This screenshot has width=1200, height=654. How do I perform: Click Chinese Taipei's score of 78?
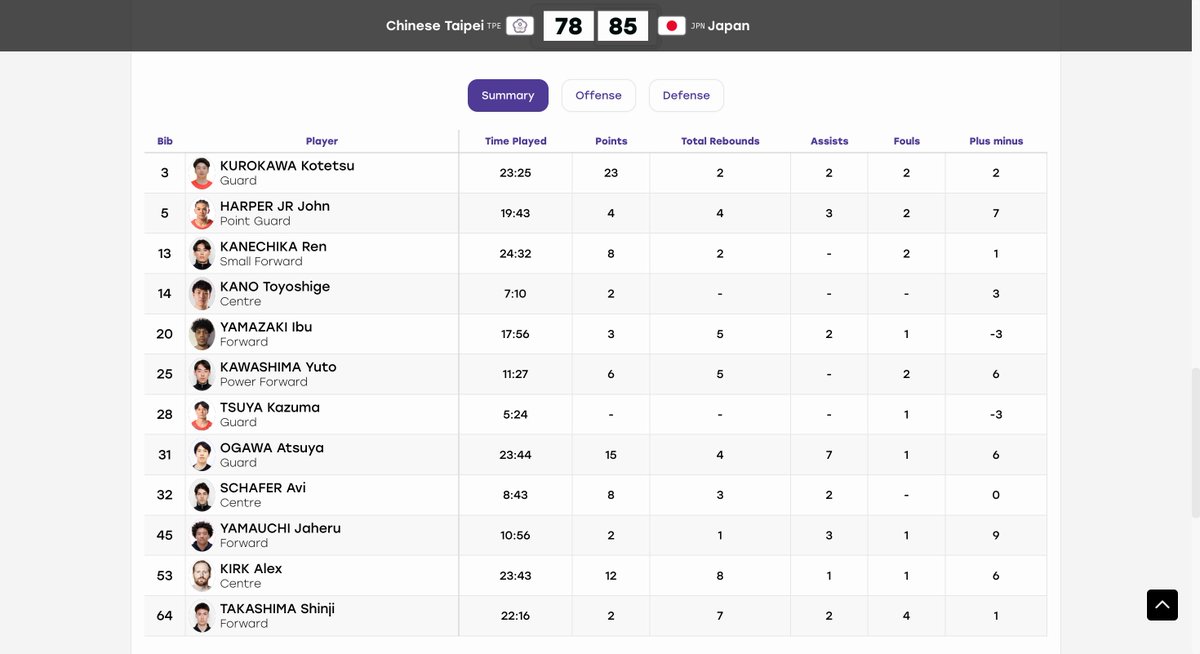[569, 26]
